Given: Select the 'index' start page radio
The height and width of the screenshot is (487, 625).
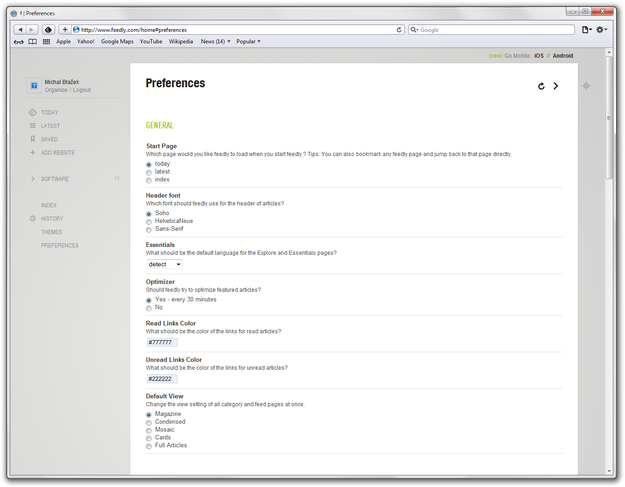Looking at the screenshot, I should point(149,180).
